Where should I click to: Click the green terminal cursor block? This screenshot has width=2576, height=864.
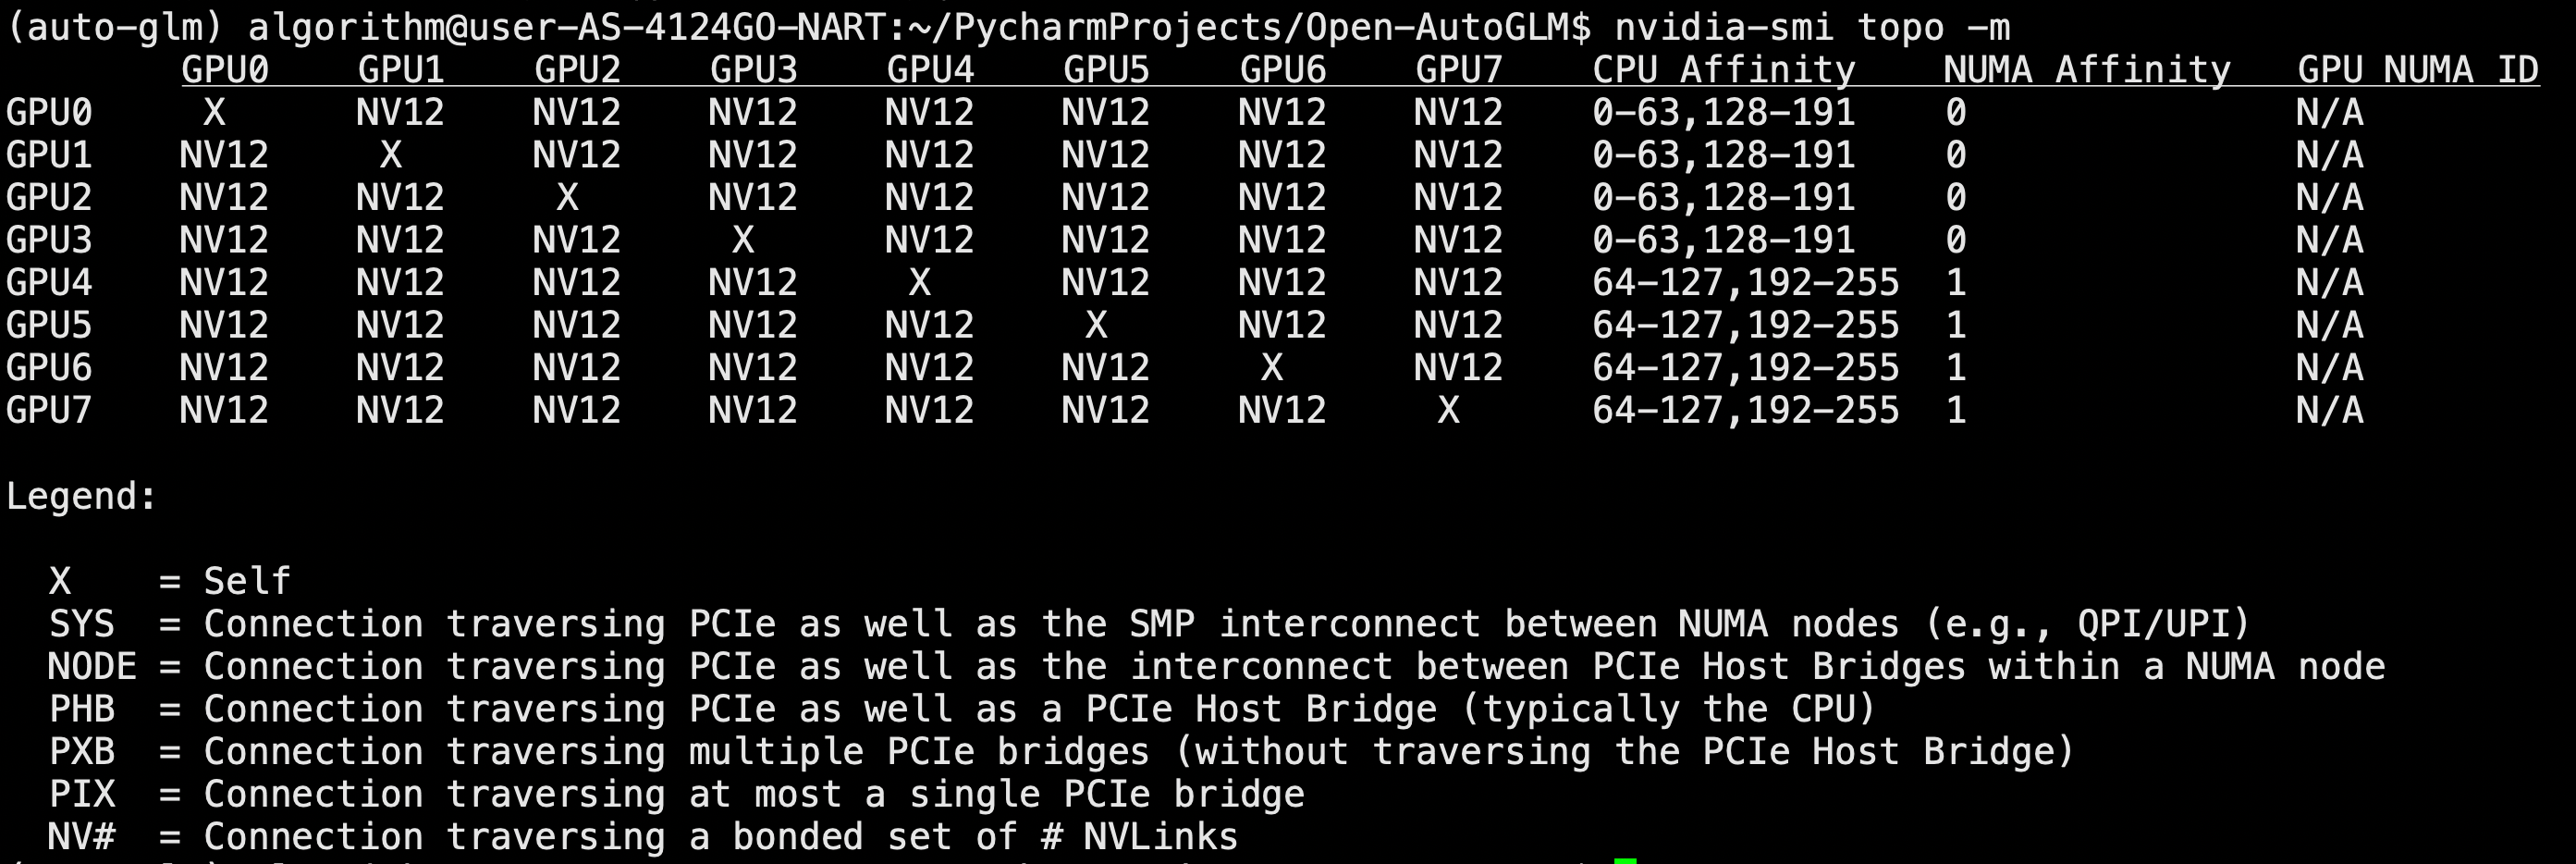(x=1625, y=859)
